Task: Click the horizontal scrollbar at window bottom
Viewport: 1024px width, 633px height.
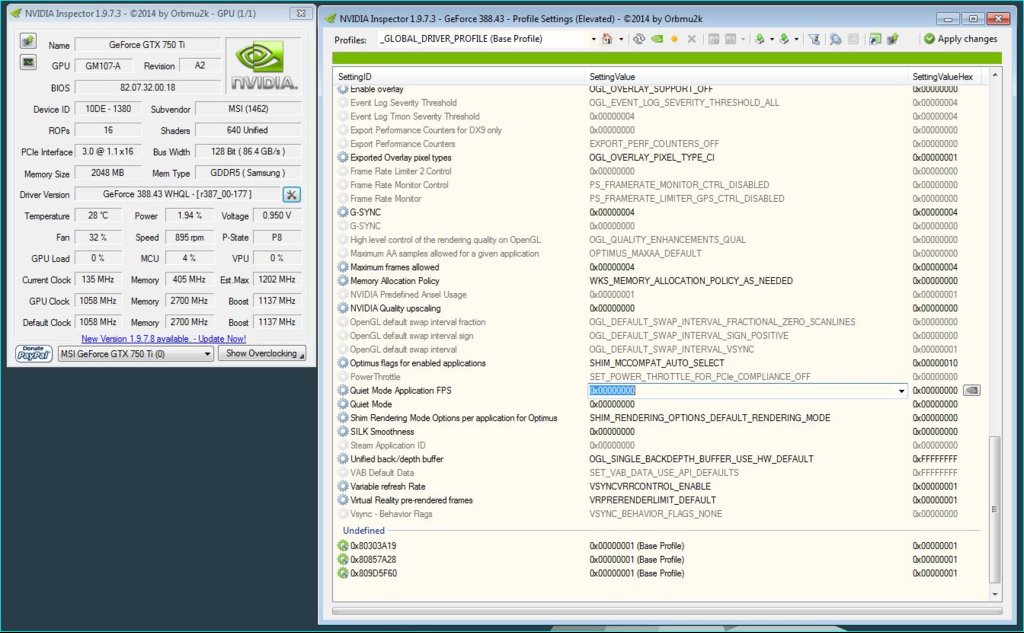Action: (x=667, y=611)
